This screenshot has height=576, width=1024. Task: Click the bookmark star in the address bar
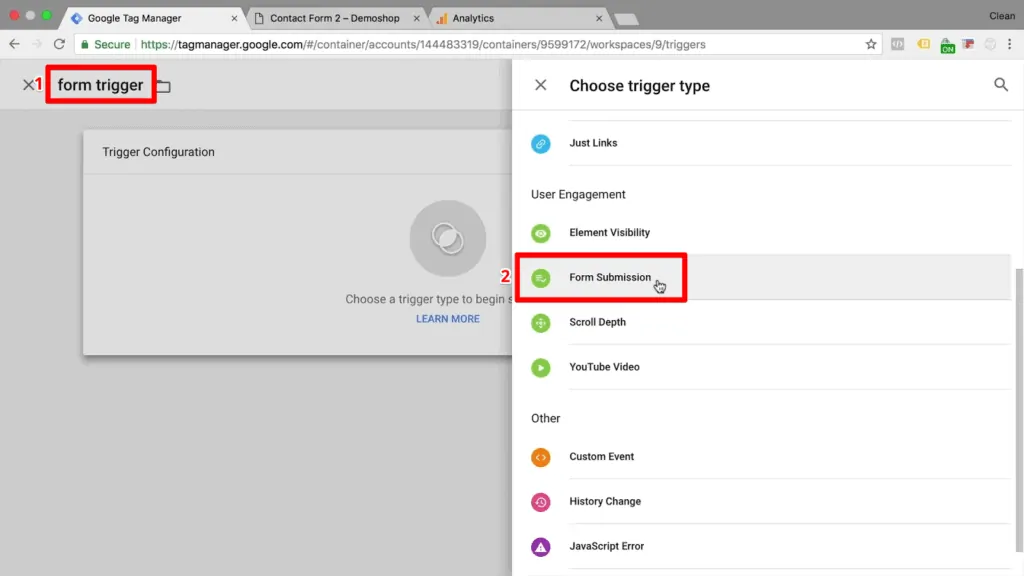[x=871, y=44]
